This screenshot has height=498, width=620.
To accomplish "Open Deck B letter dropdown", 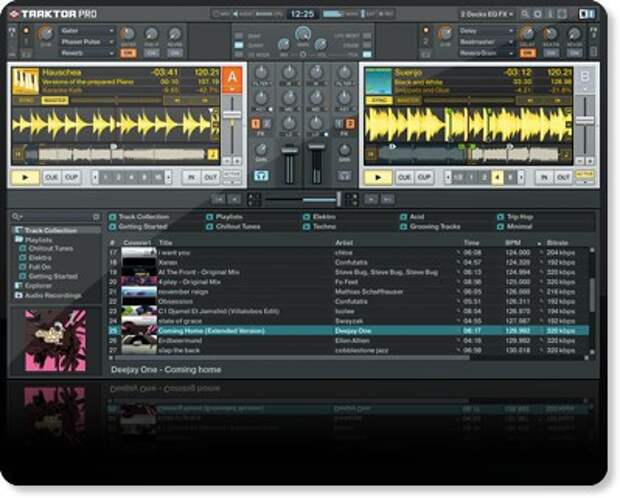I will coord(584,89).
